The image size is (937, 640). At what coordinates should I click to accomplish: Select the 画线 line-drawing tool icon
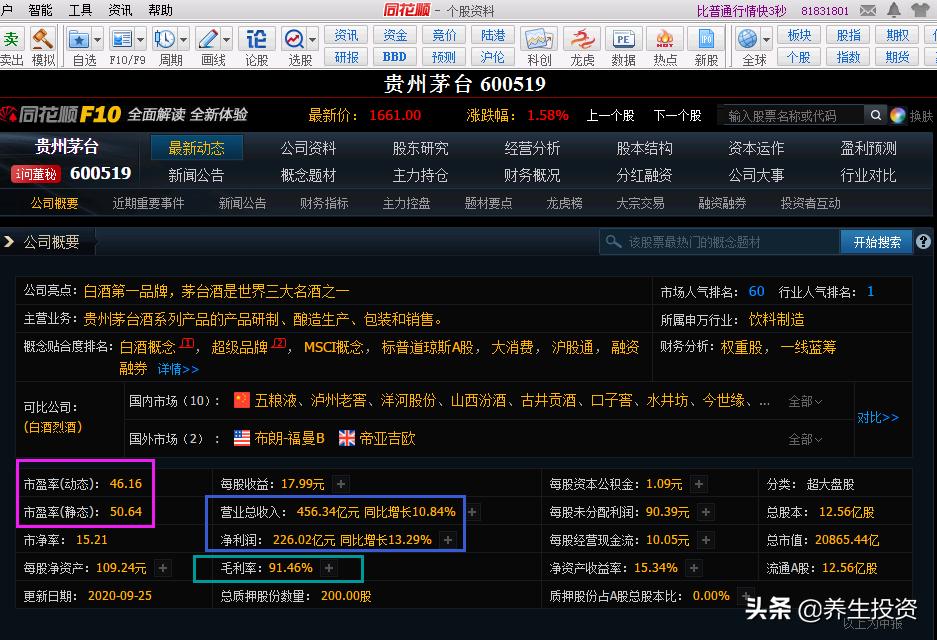point(210,38)
